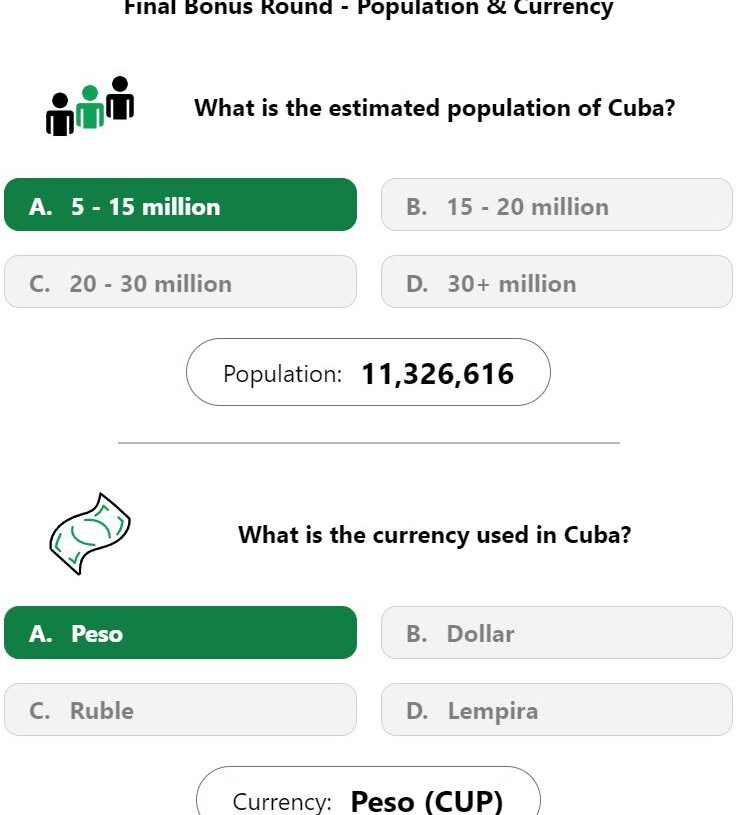
Task: Pick the Ruble answer option
Action: click(x=180, y=710)
